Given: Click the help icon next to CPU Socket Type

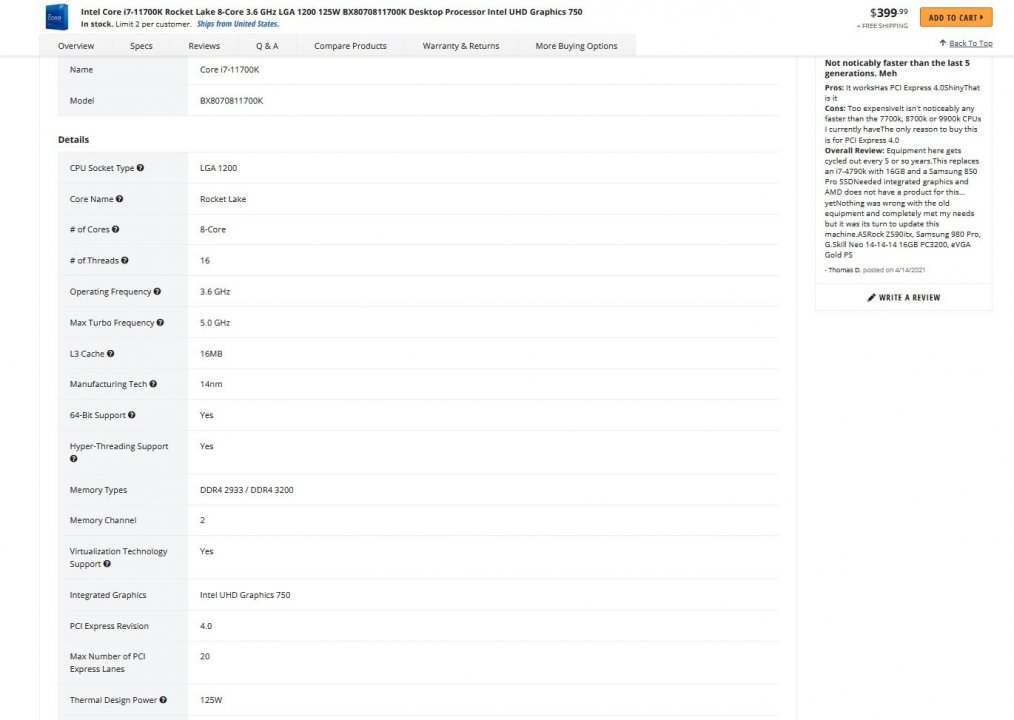Looking at the screenshot, I should pyautogui.click(x=140, y=167).
